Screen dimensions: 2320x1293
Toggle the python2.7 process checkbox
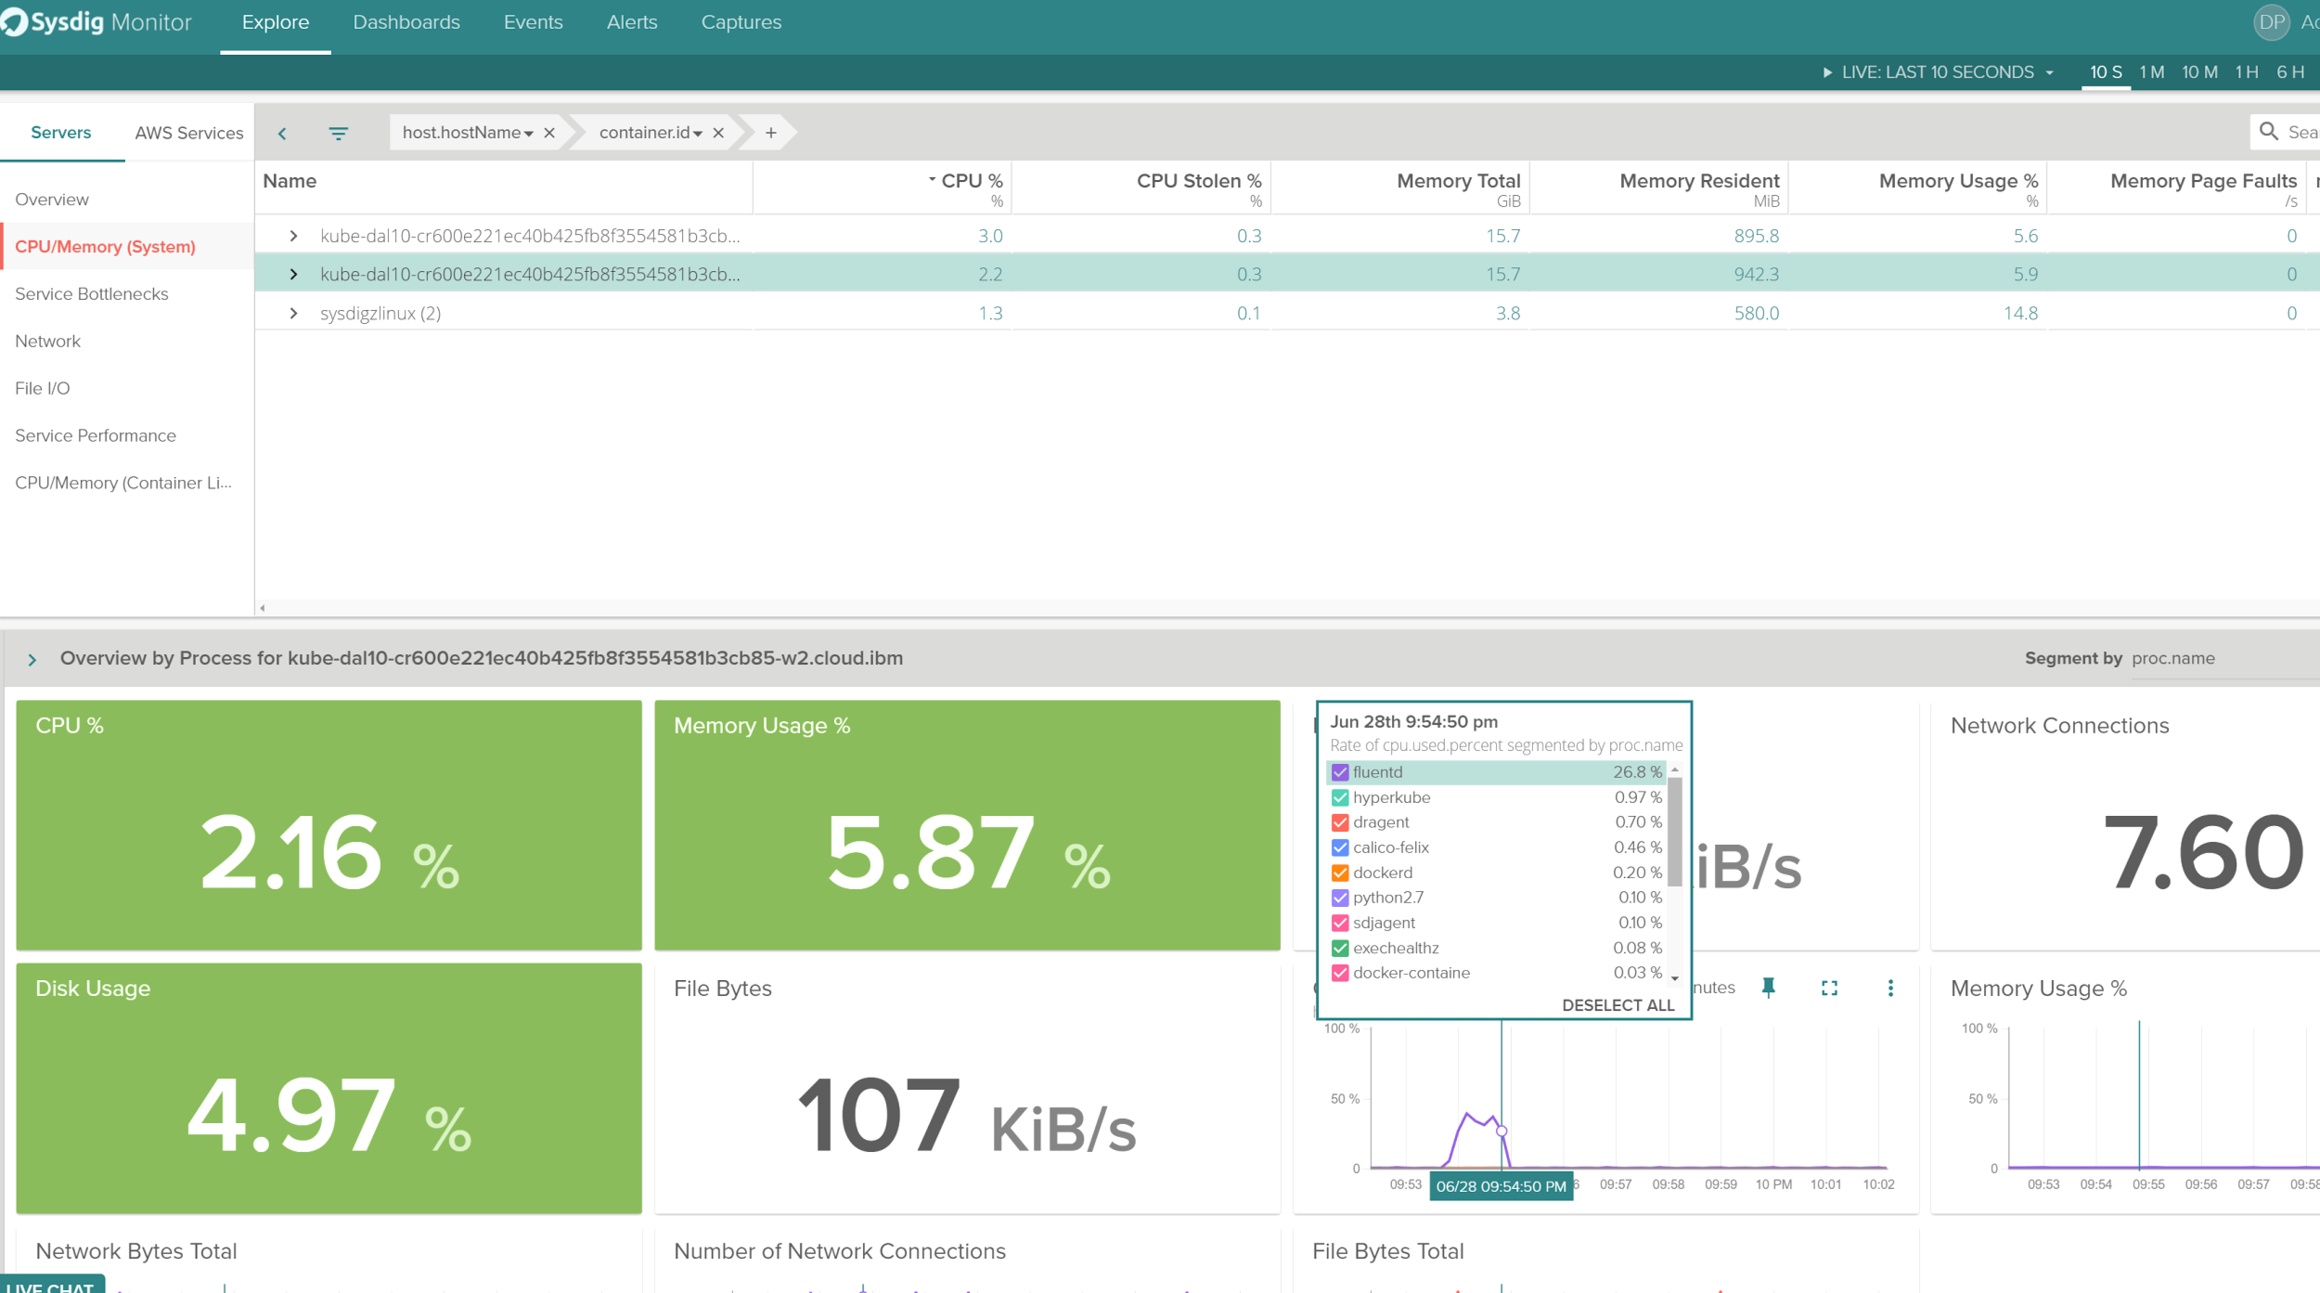point(1340,898)
